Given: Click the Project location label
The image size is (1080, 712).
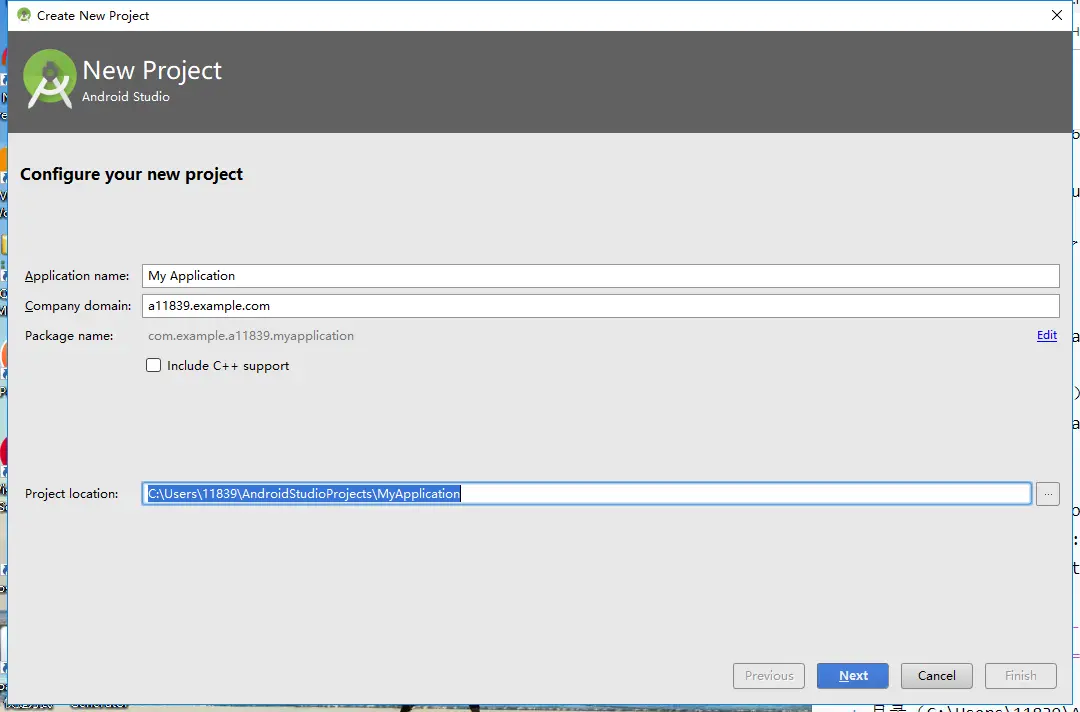Looking at the screenshot, I should 72,494.
